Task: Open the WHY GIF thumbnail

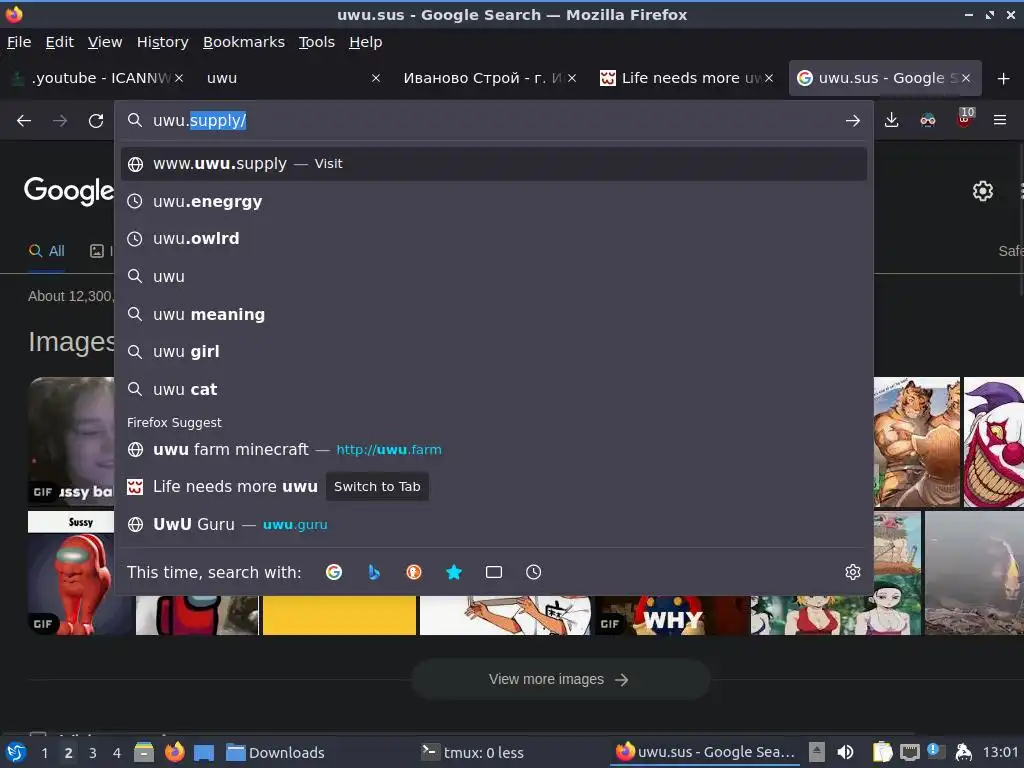Action: point(673,615)
